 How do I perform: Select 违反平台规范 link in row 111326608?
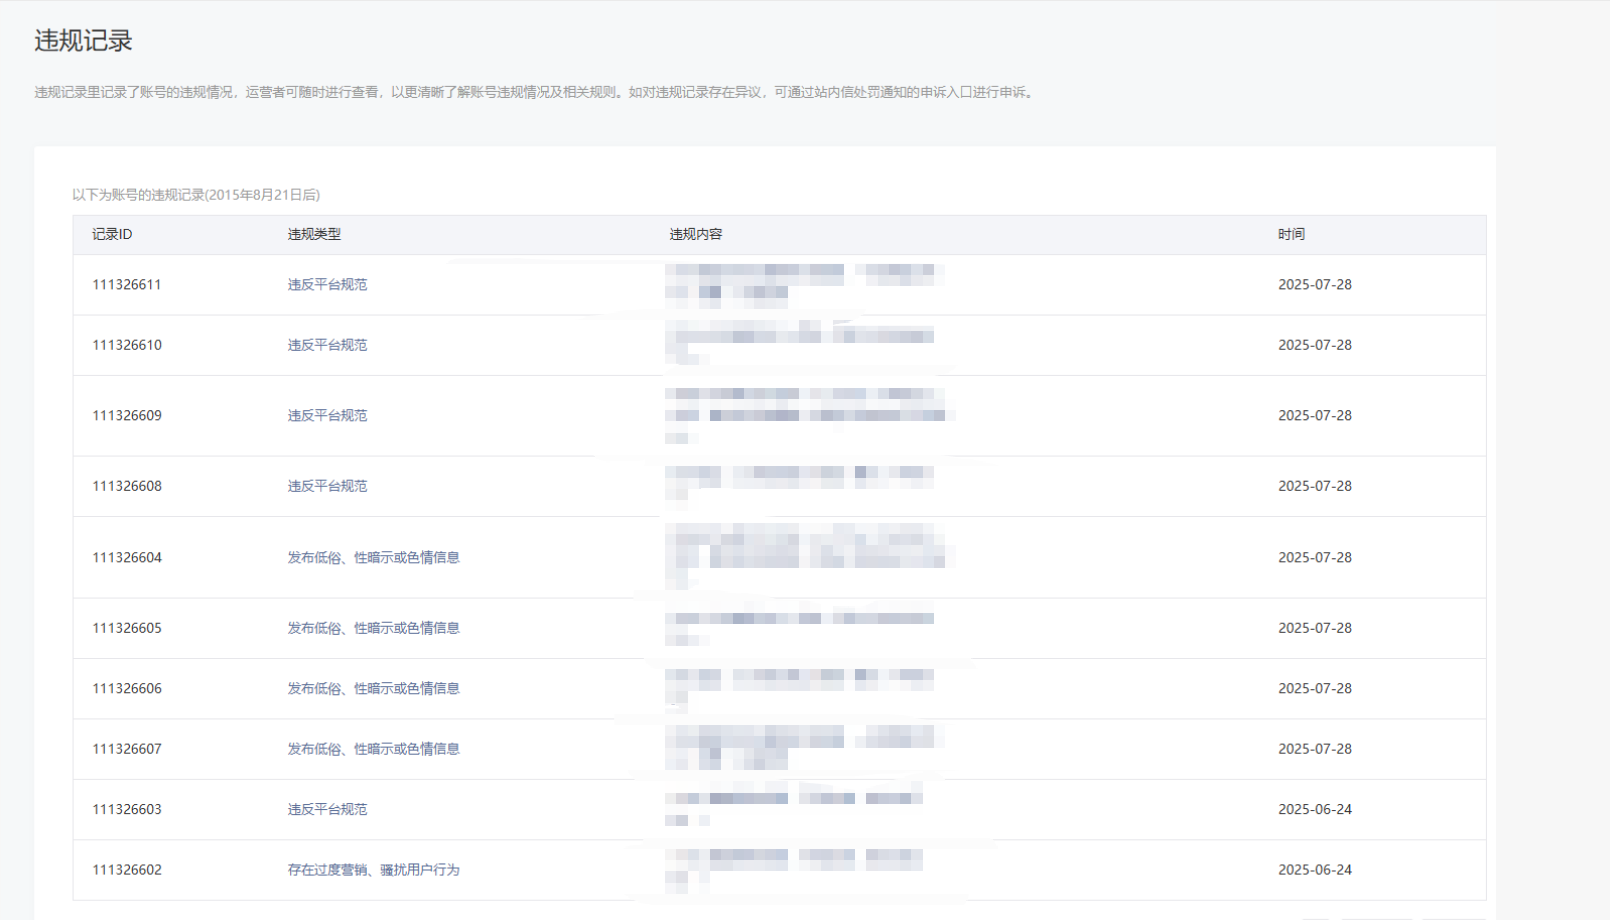coord(327,486)
